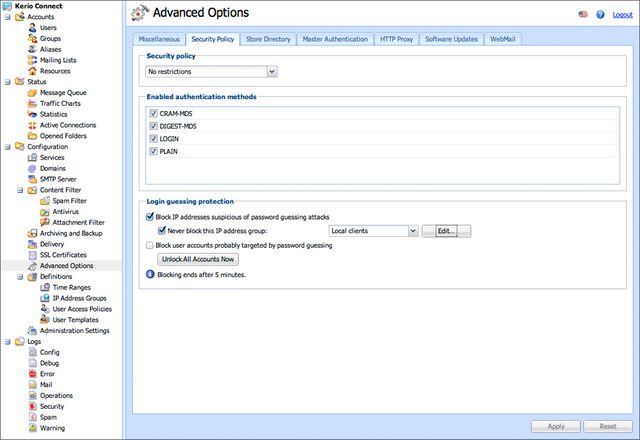Toggle LOGIN authentication checkbox

point(153,138)
